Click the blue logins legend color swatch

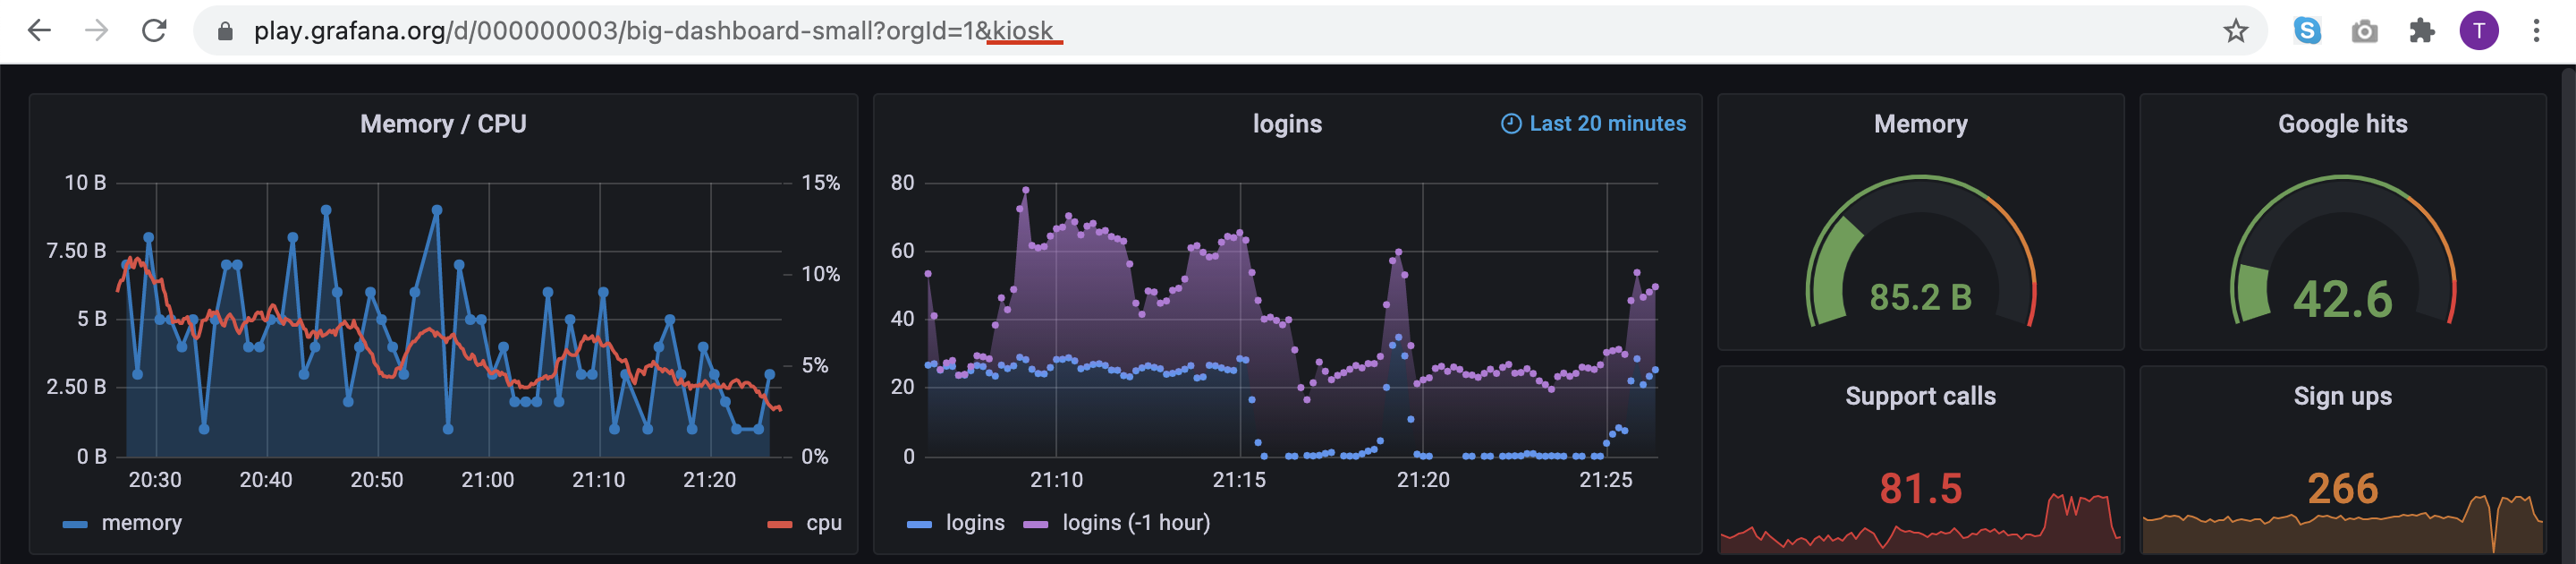point(919,524)
